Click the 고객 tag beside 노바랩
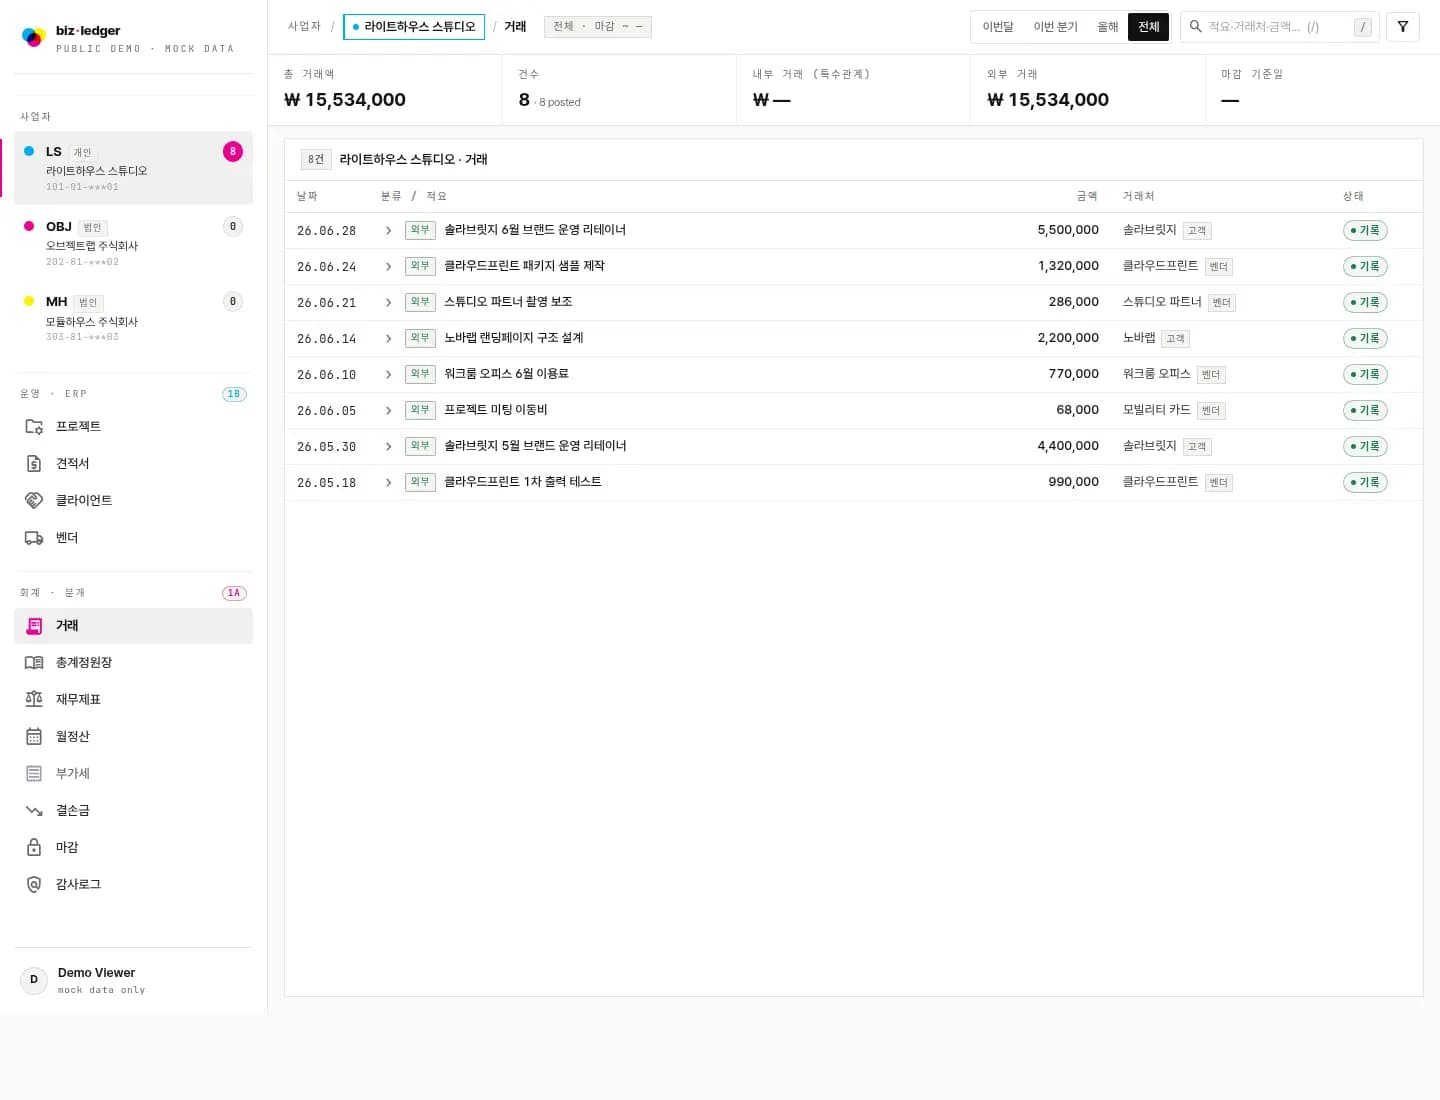Screen dimensions: 1440x1100 point(1175,339)
